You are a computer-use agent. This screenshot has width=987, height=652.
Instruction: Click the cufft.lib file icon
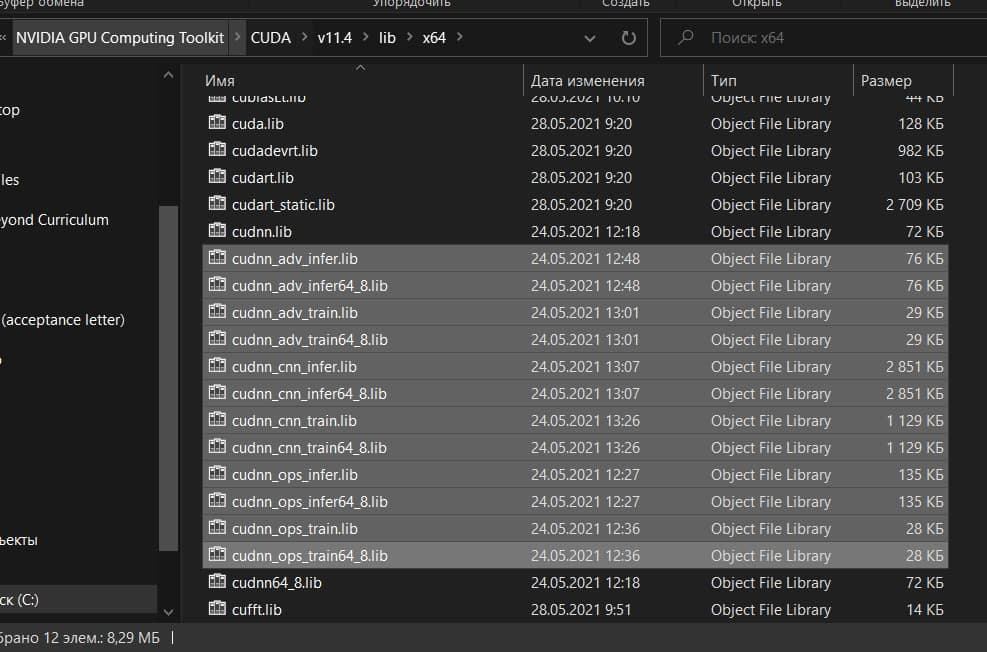217,609
